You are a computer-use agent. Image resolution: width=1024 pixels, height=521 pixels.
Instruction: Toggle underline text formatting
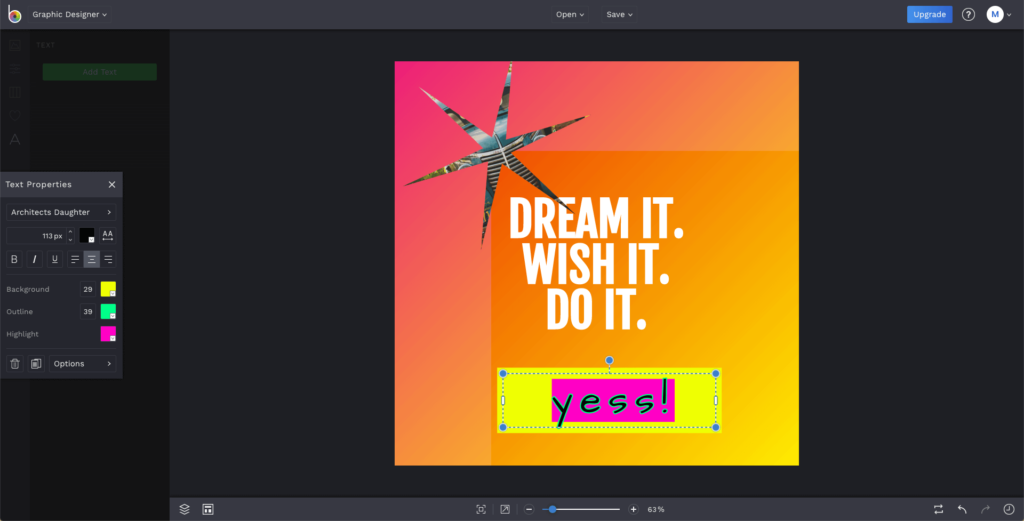55,259
